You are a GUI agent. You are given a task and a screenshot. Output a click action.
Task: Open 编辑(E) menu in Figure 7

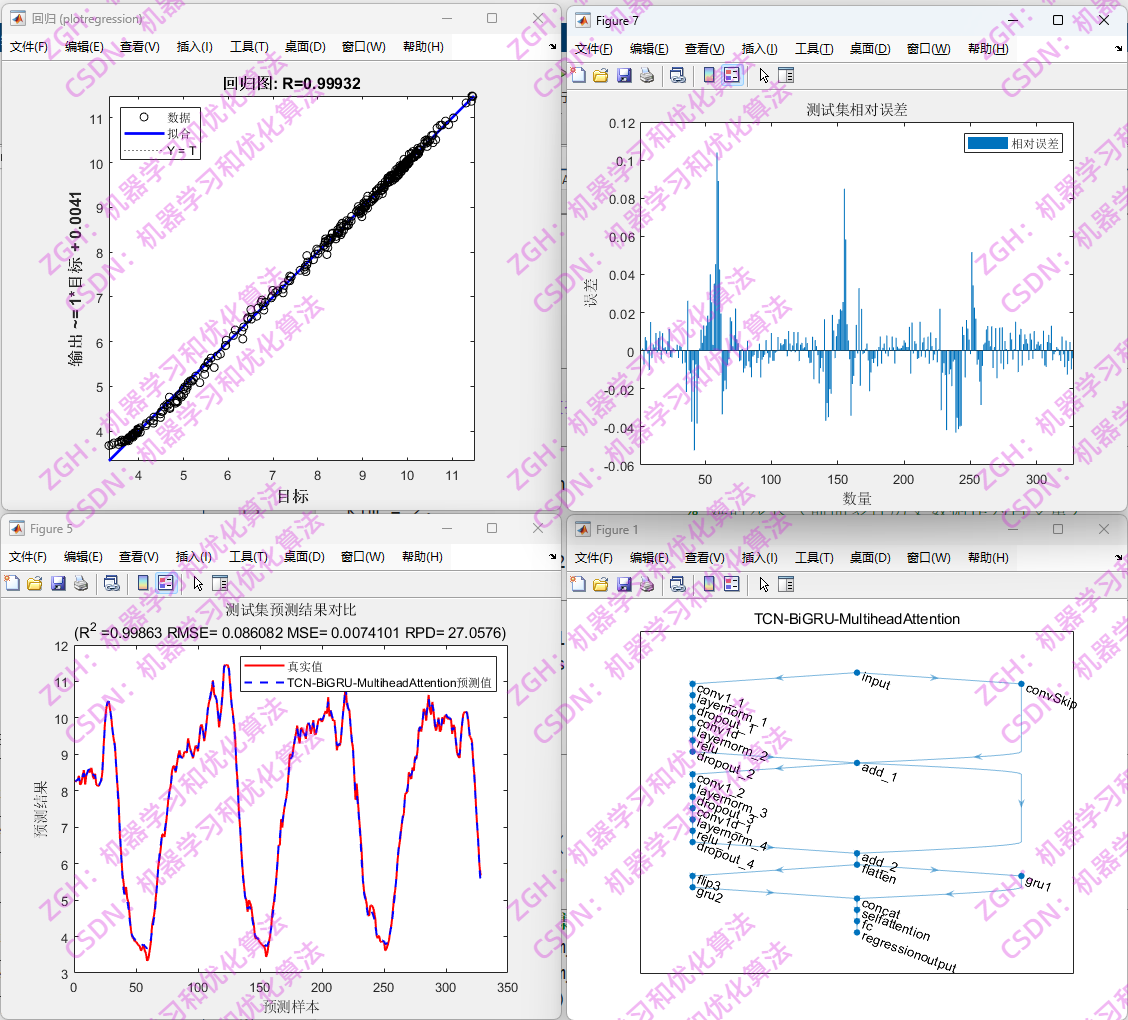(649, 49)
